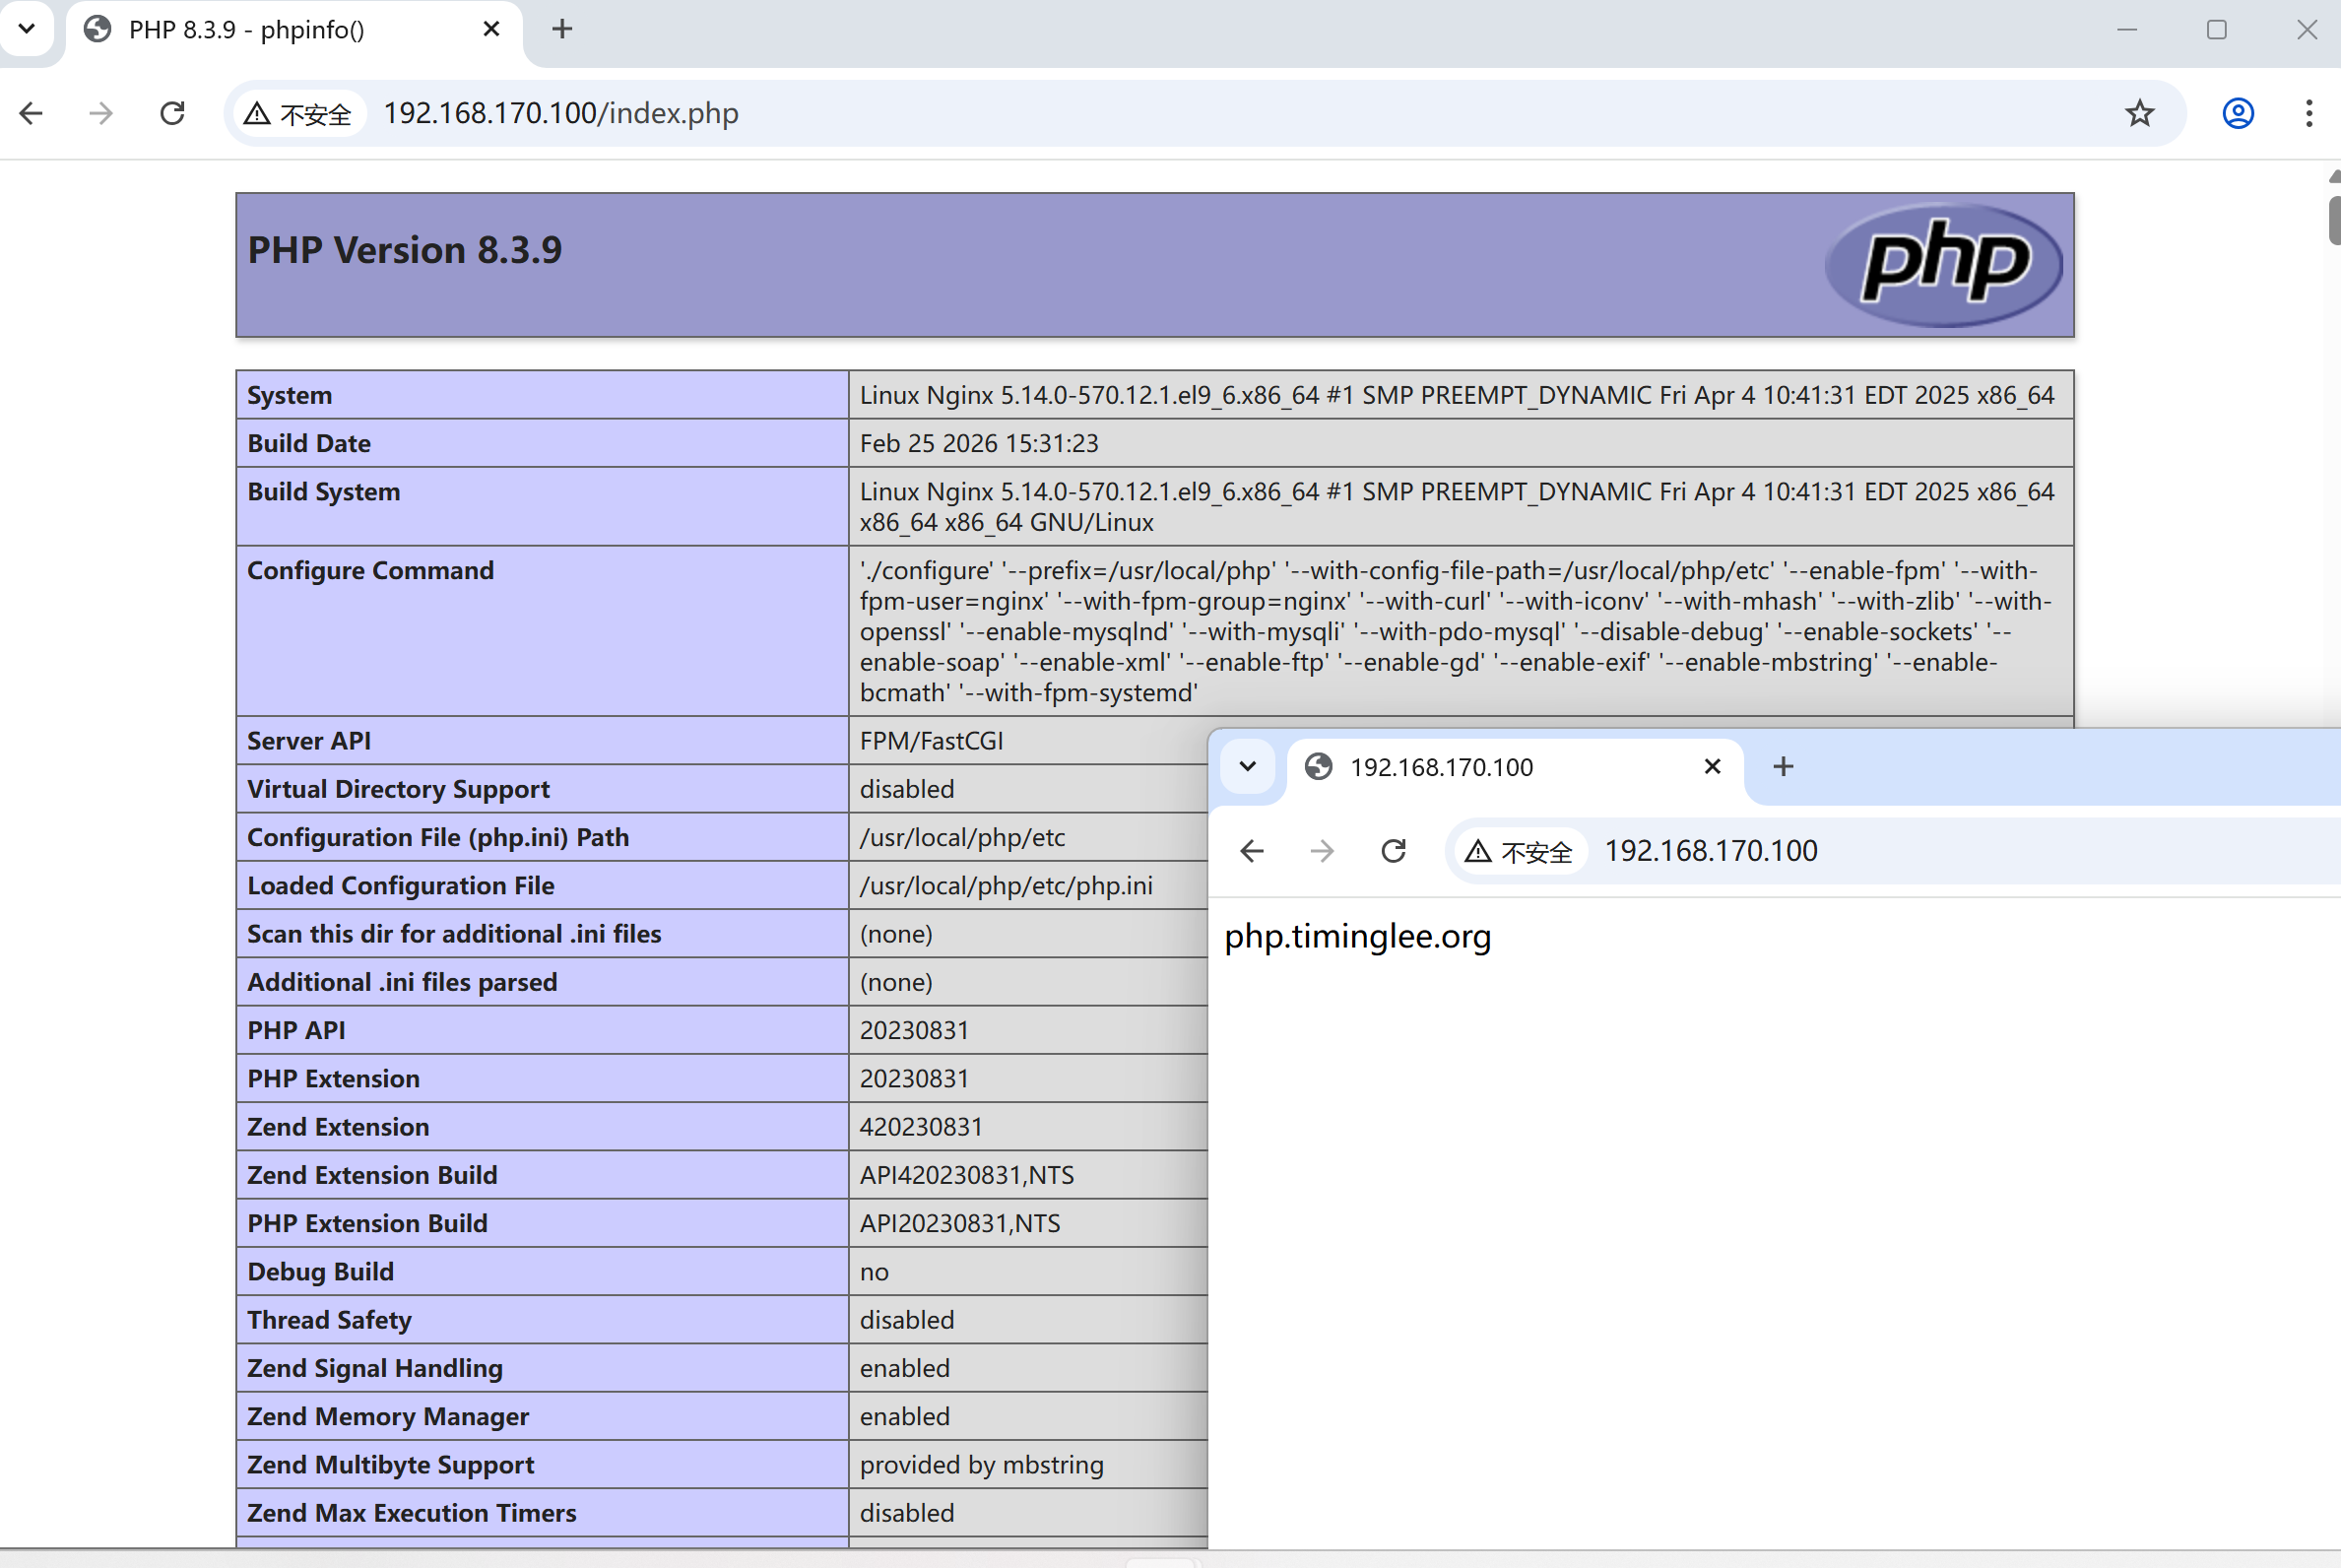Screen dimensions: 2341x1568
Task: Open a new tab in main browser
Action: point(562,29)
